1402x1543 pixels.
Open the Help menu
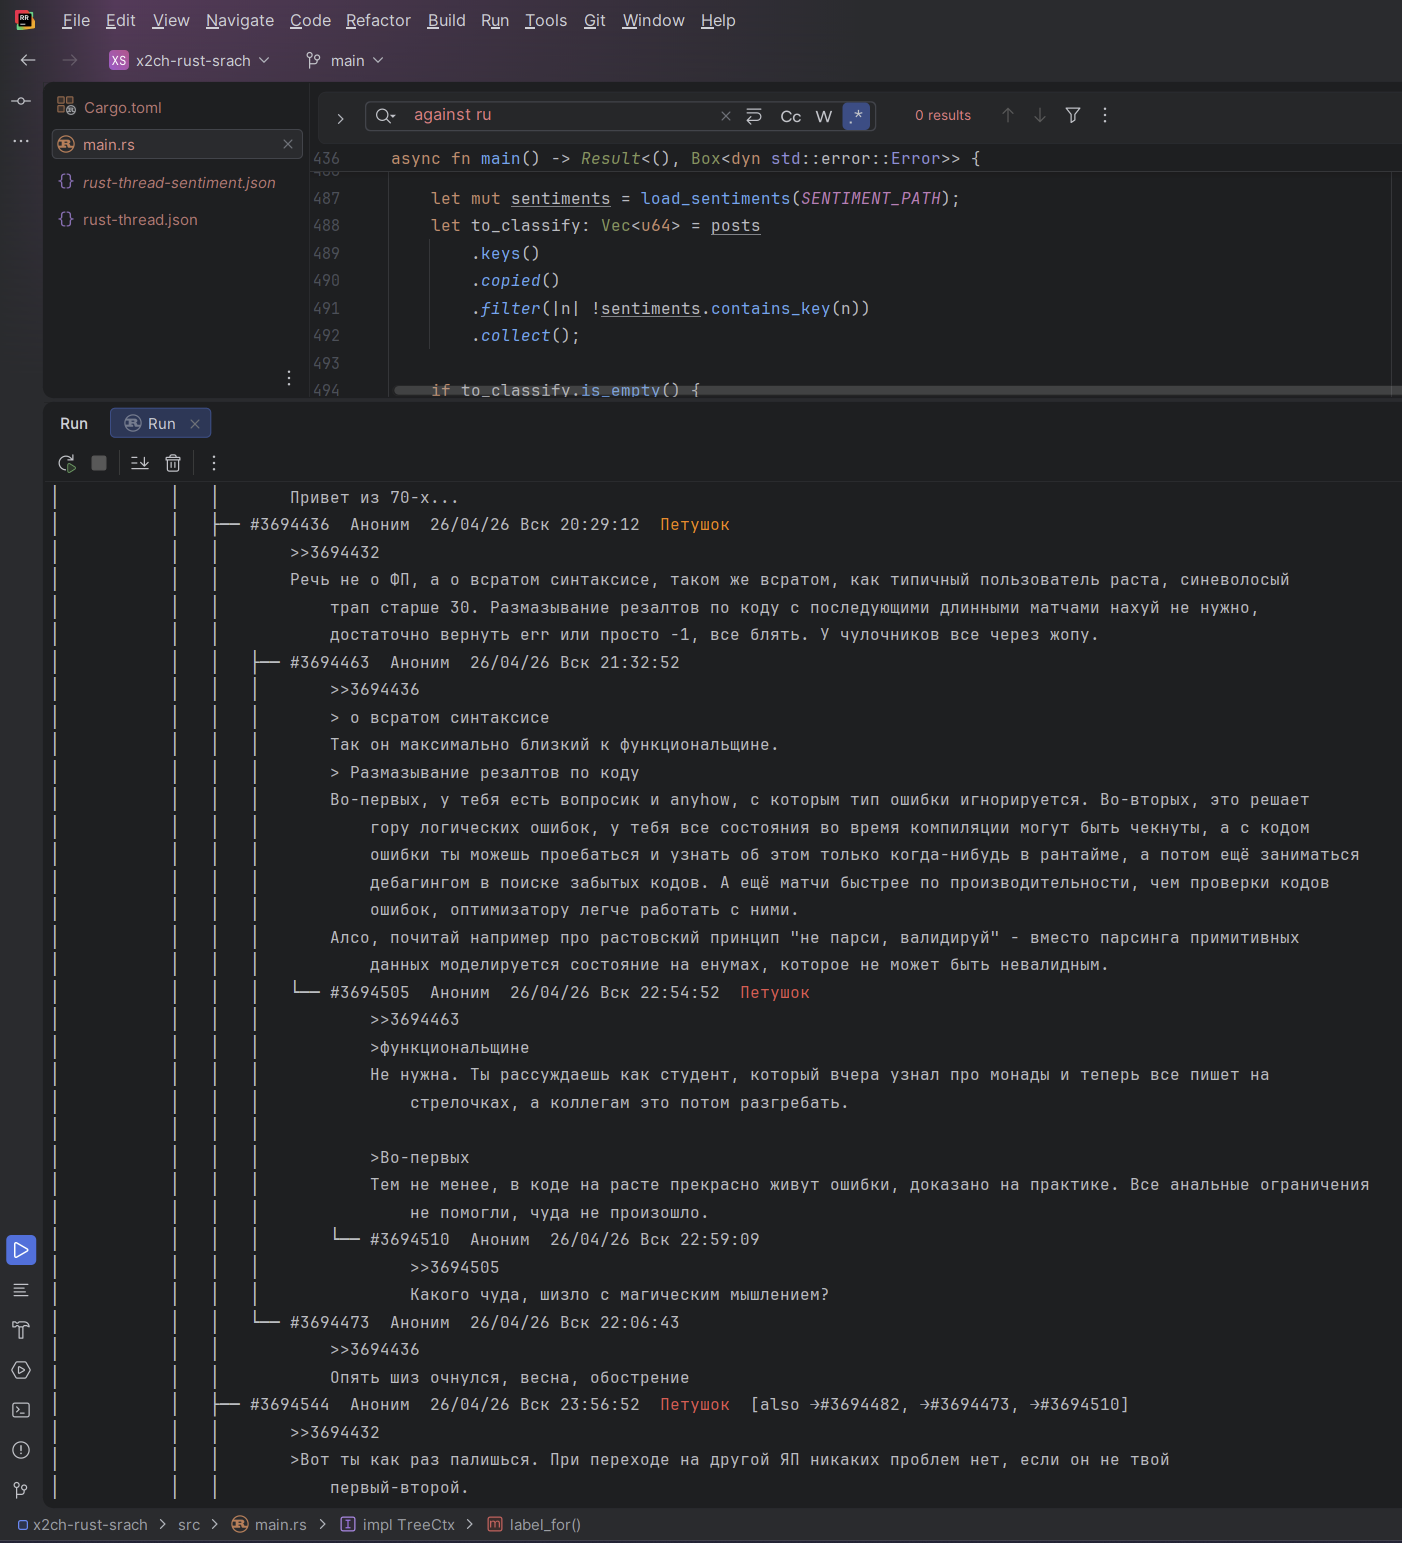click(718, 20)
